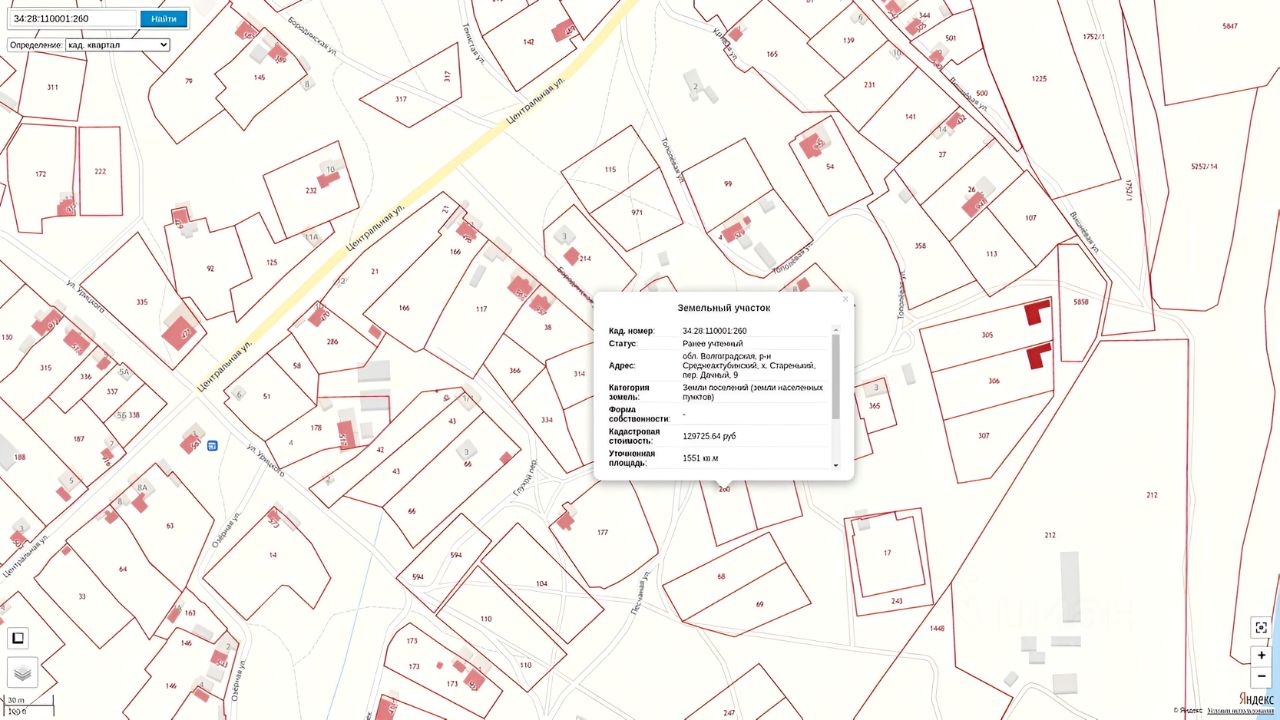Click land parcel 311

point(52,87)
